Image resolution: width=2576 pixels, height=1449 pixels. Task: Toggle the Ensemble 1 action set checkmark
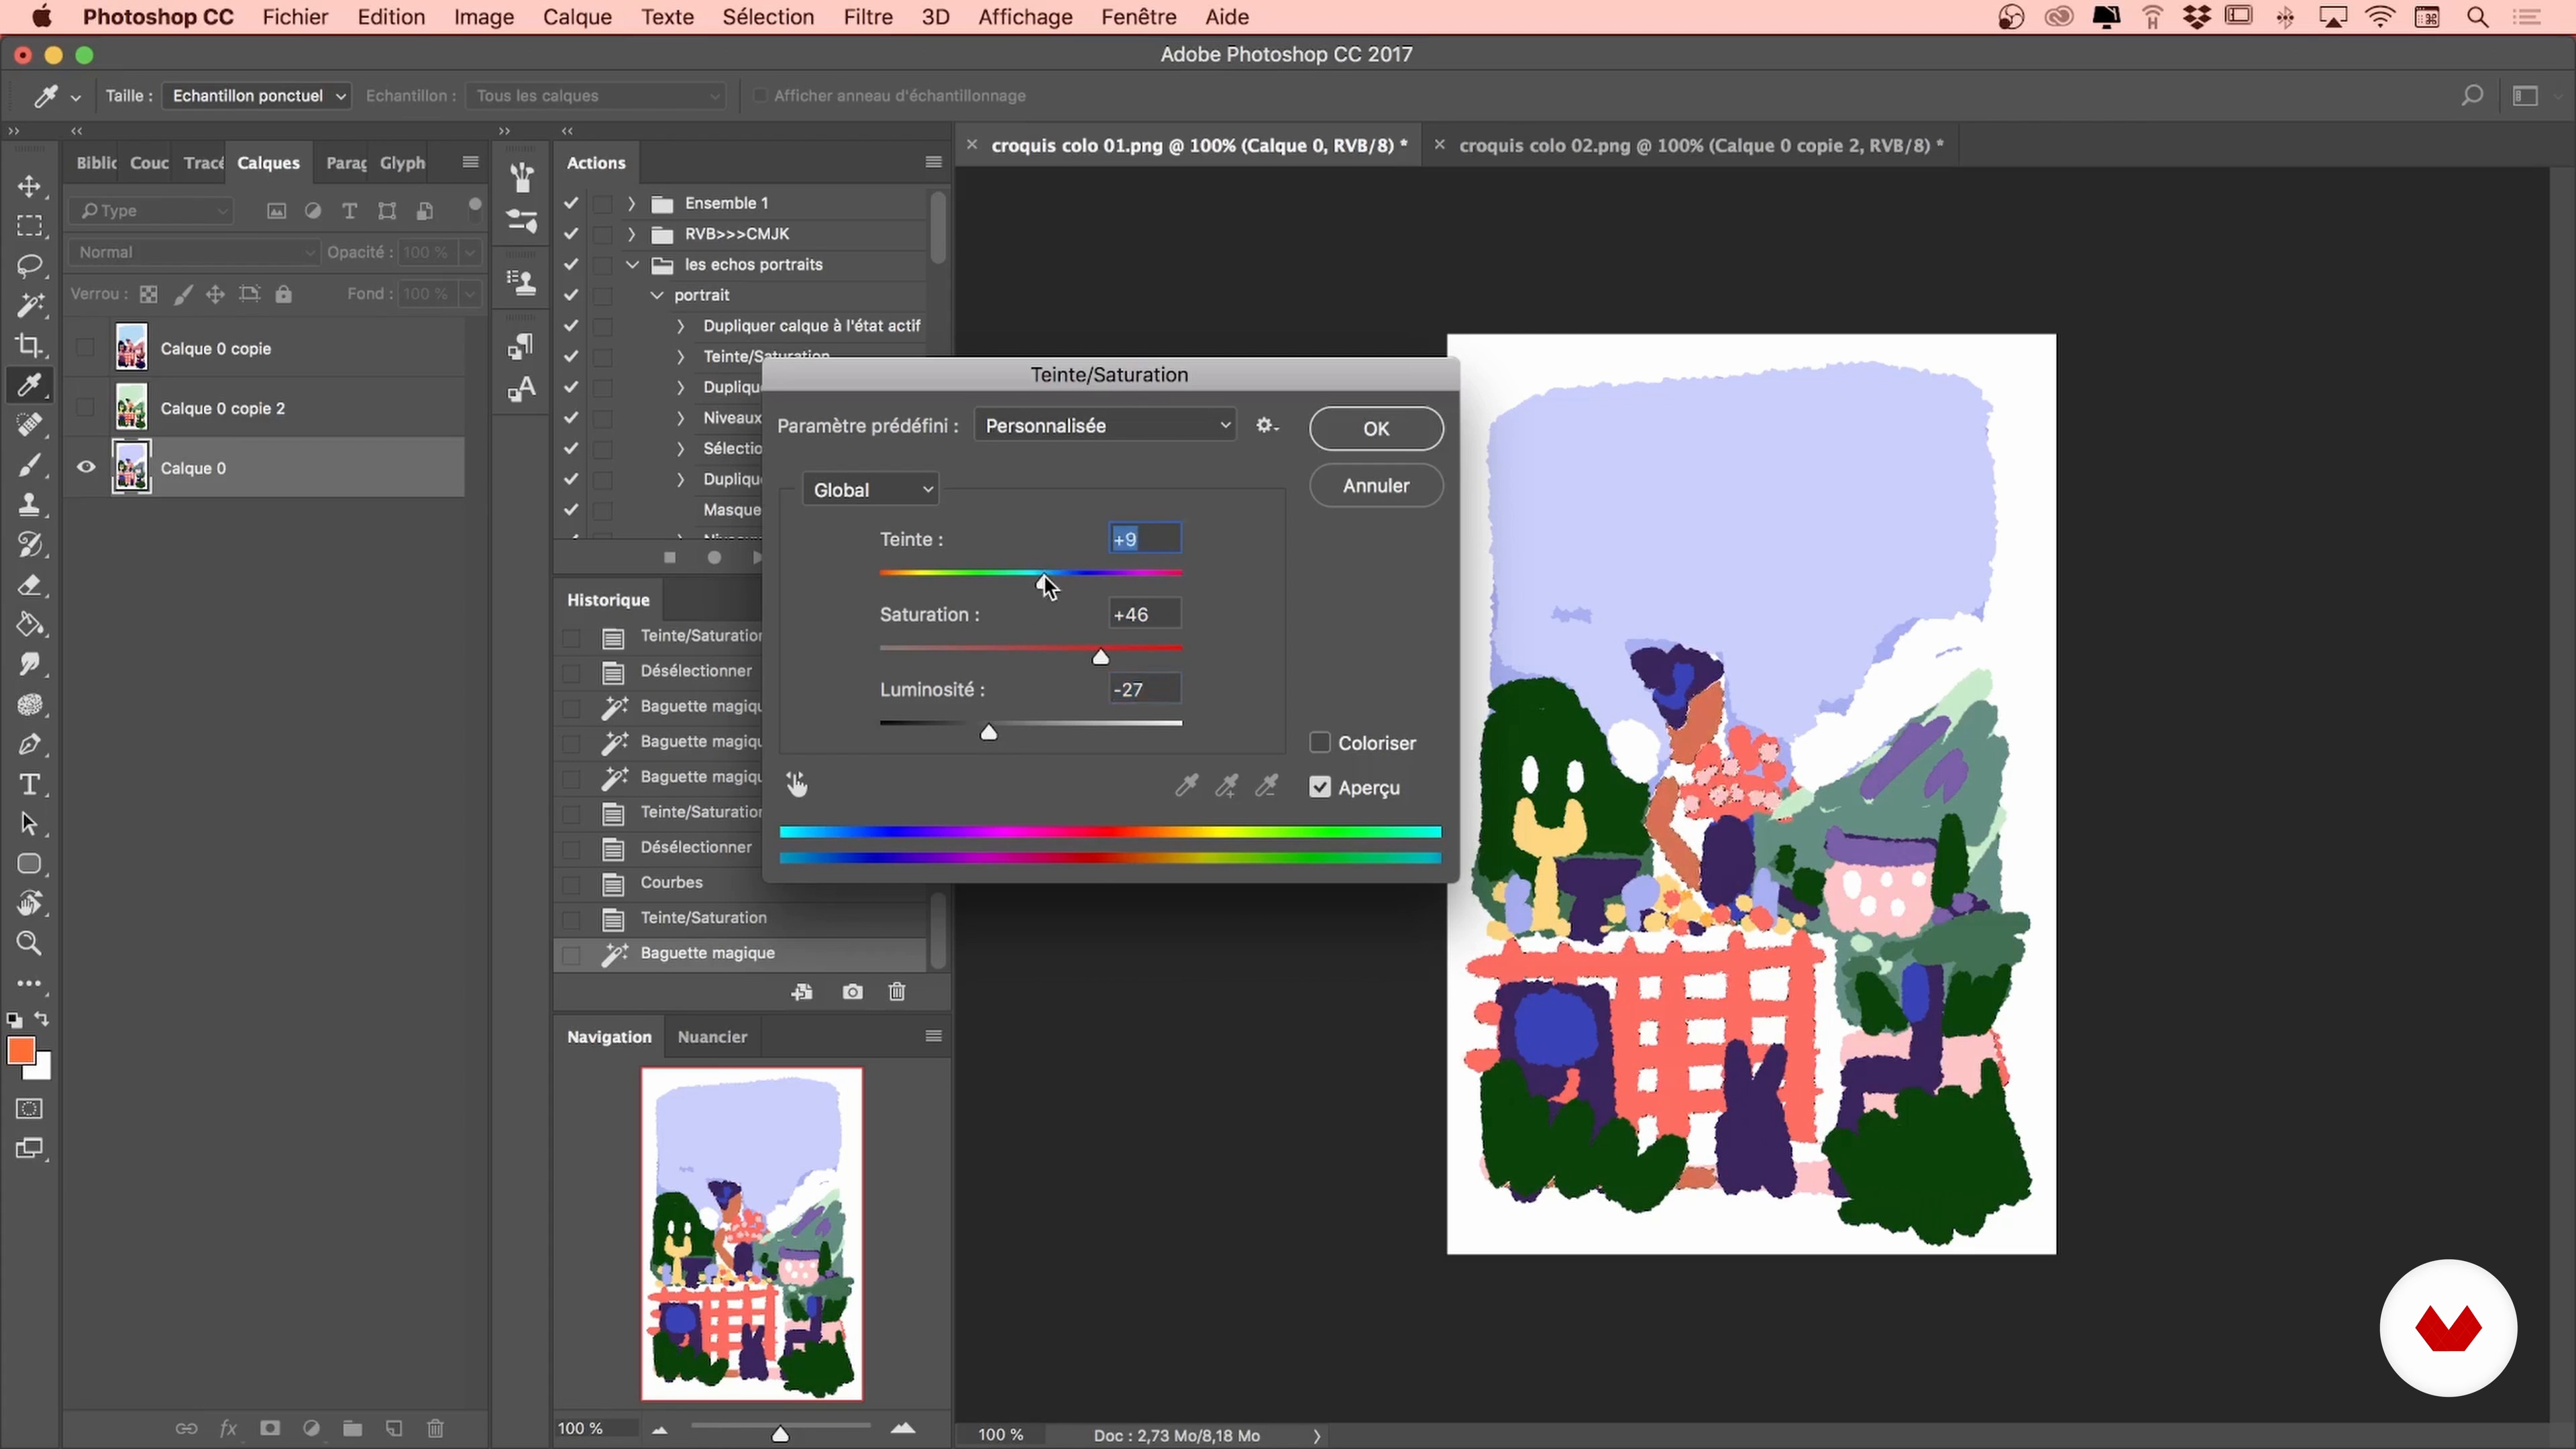click(571, 203)
